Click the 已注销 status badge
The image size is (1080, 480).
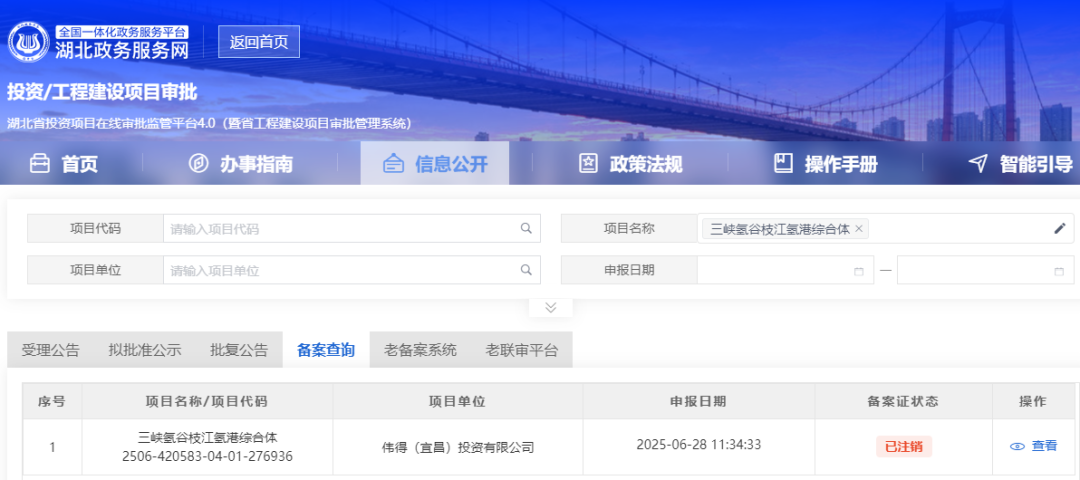904,446
